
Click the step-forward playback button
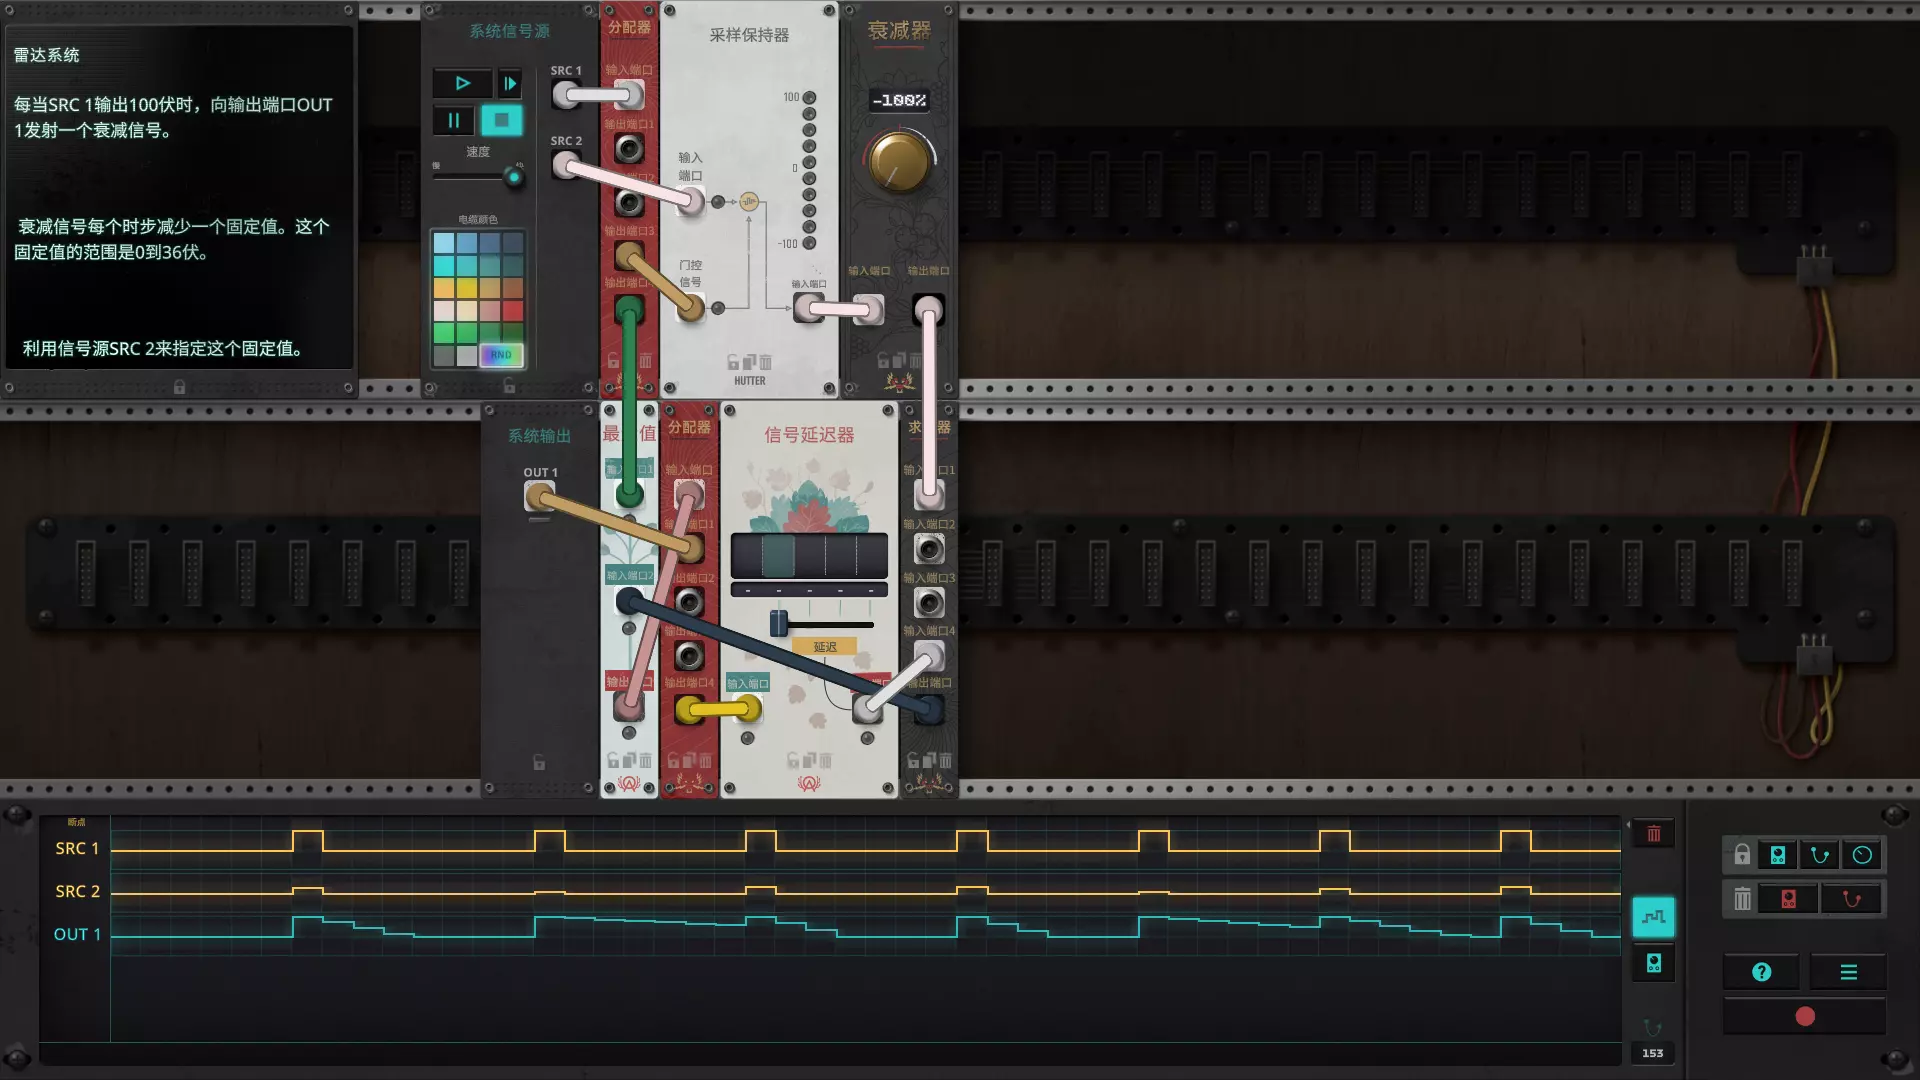point(509,83)
